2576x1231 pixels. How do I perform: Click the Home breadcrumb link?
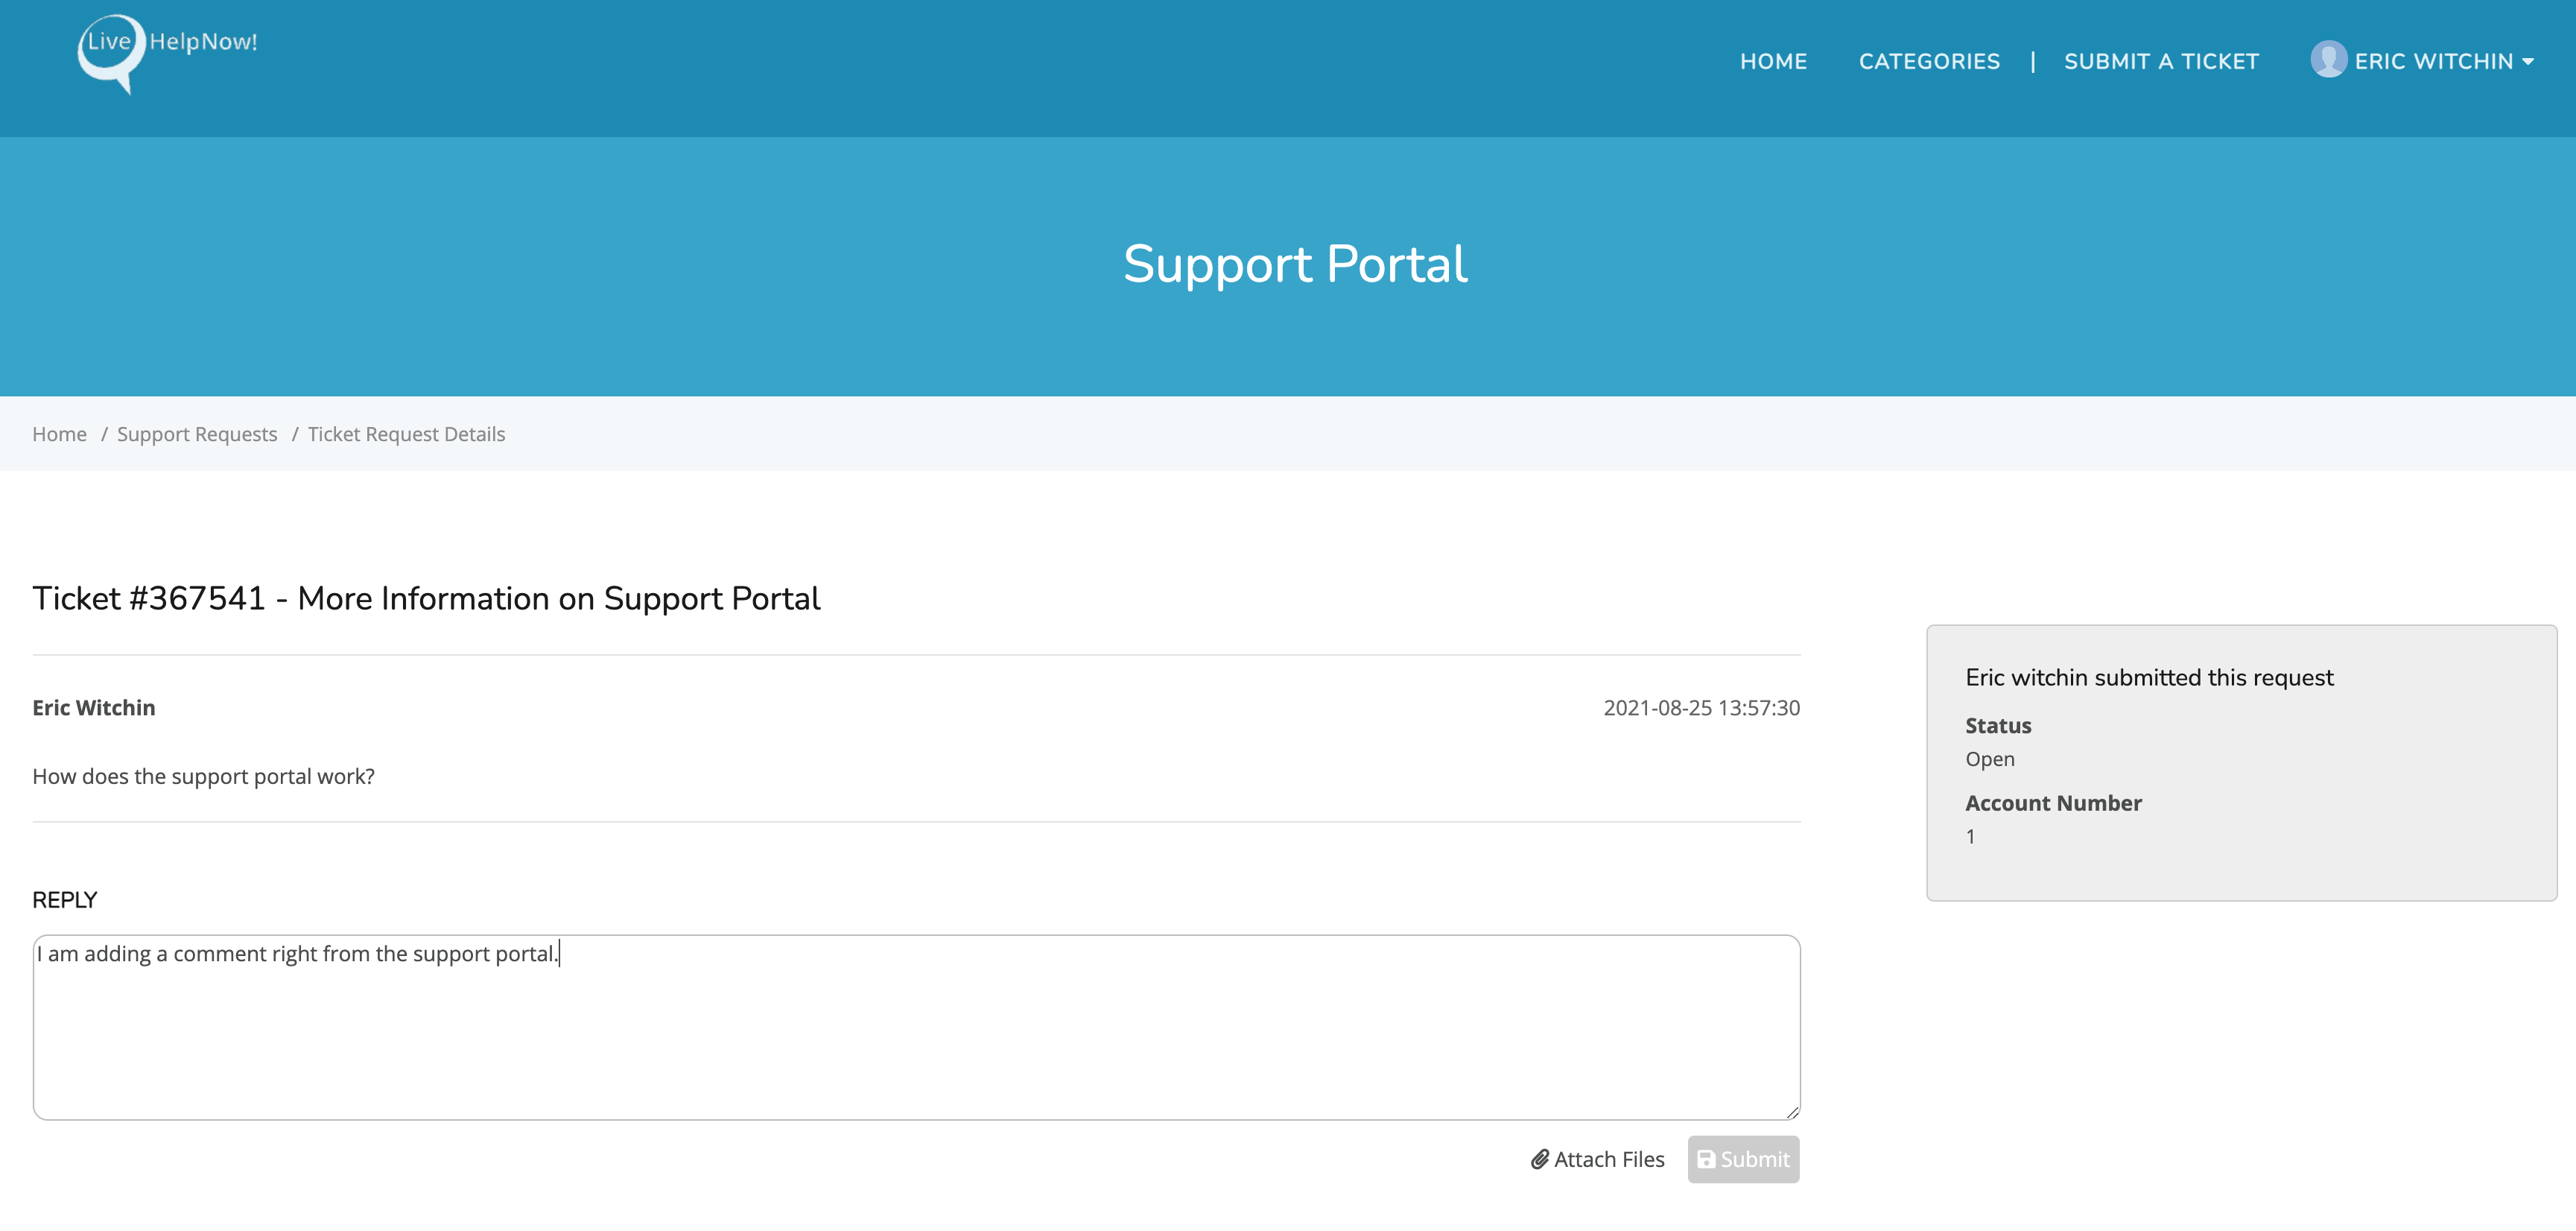click(x=59, y=434)
